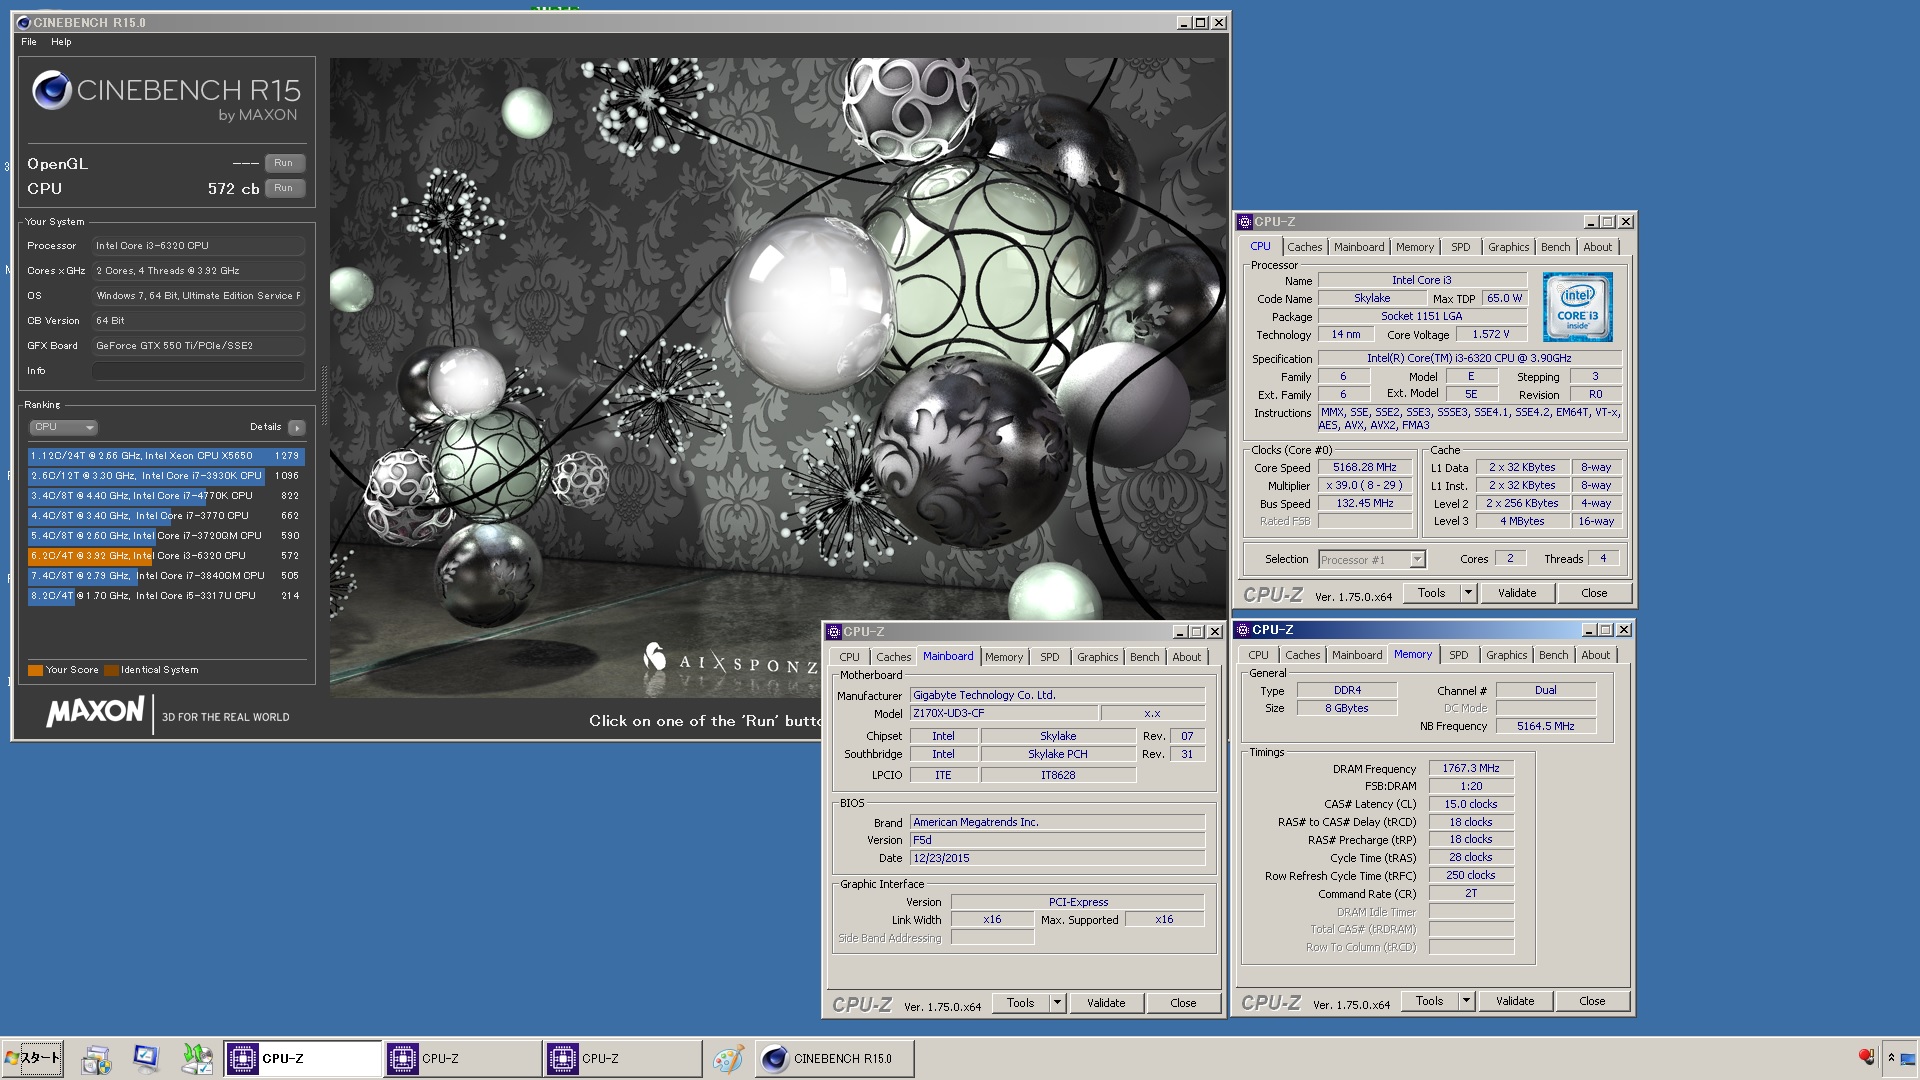Select the i3-6320 highlighted ranking row
Image resolution: width=1920 pixels, height=1080 pixels.
pyautogui.click(x=165, y=556)
